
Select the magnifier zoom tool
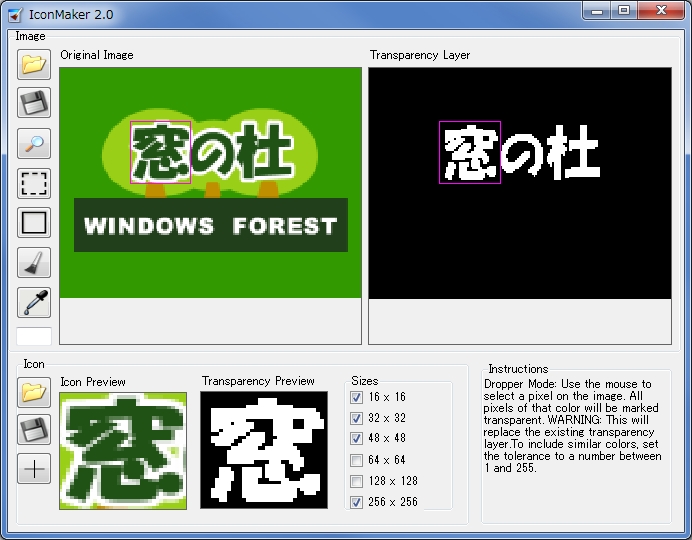[x=34, y=143]
